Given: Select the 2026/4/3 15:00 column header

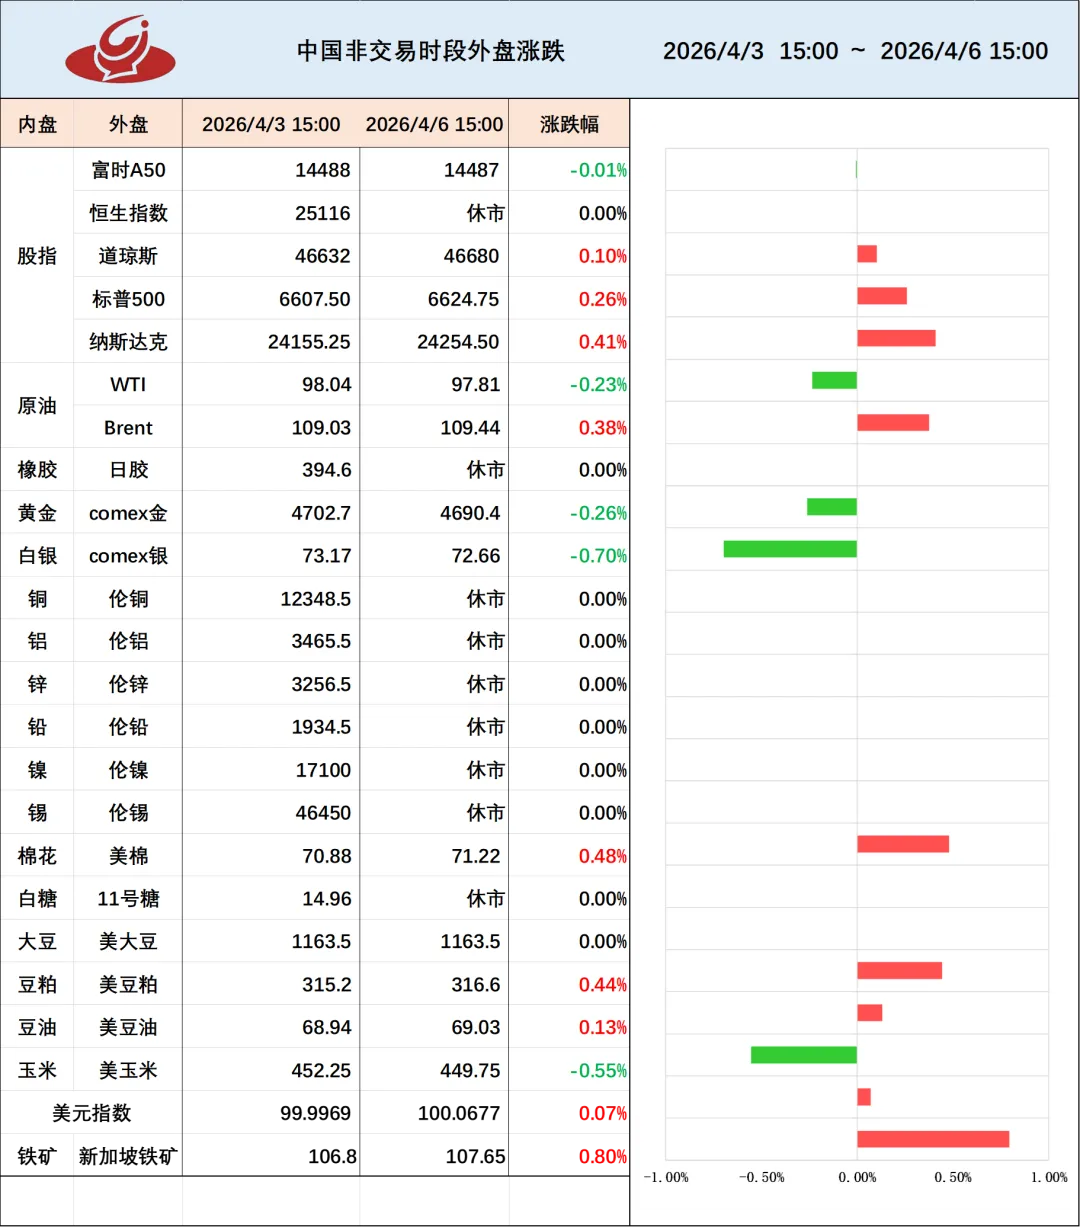Looking at the screenshot, I should coord(271,125).
